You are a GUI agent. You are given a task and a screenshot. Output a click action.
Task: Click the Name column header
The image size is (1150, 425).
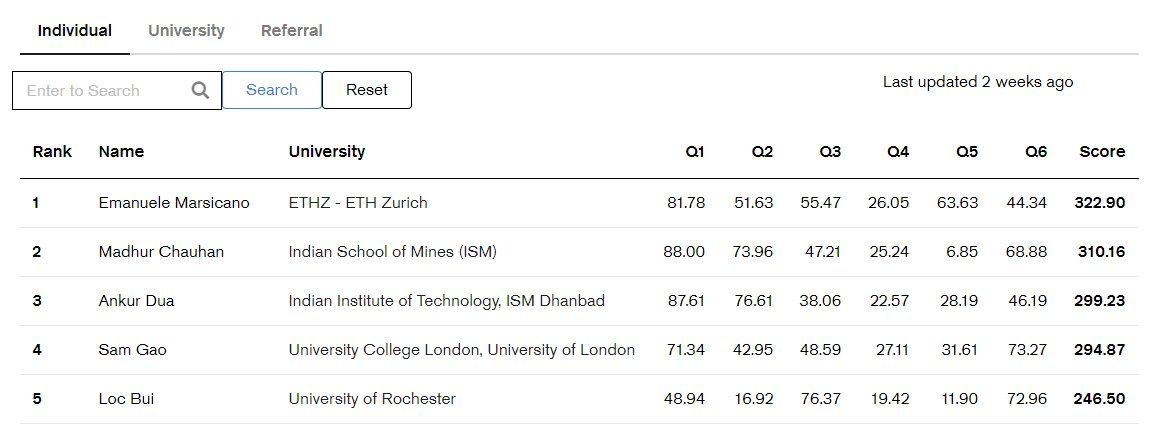121,152
